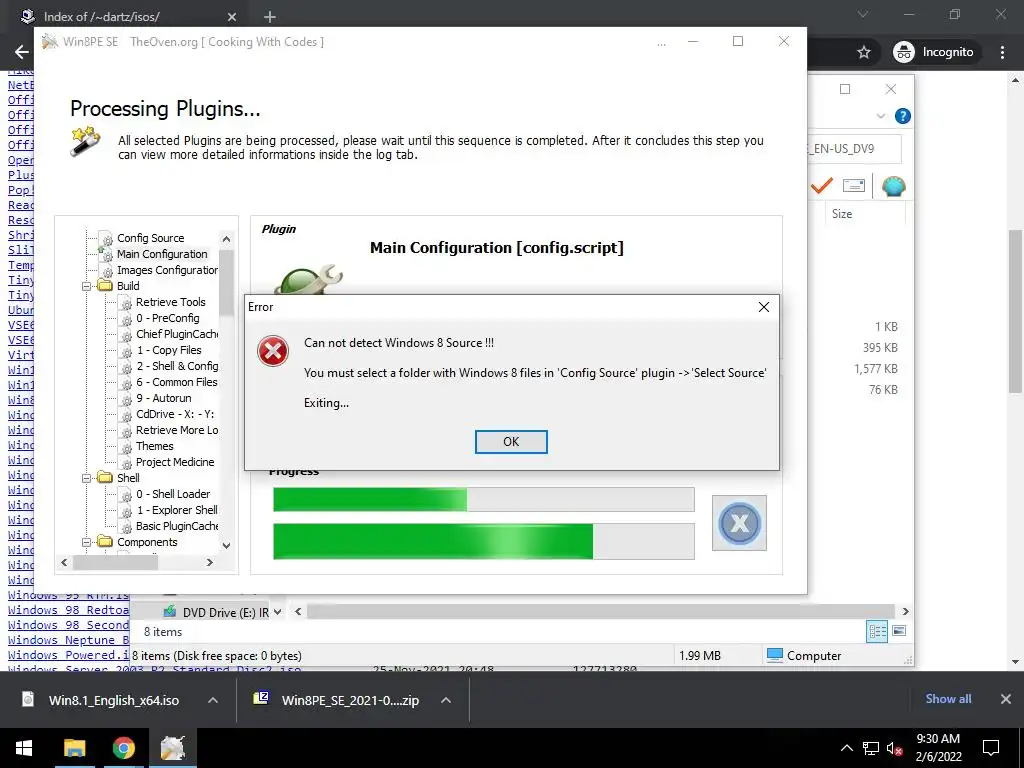Click the Config Source gear icon

coord(106,239)
